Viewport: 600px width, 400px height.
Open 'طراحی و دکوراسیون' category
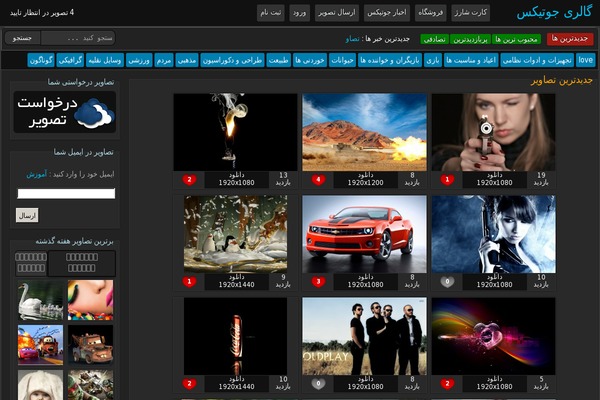[232, 60]
